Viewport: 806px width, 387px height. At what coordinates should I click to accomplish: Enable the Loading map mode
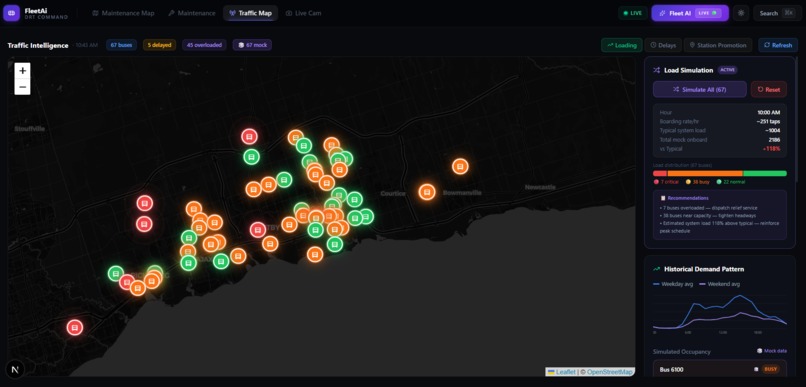(622, 45)
